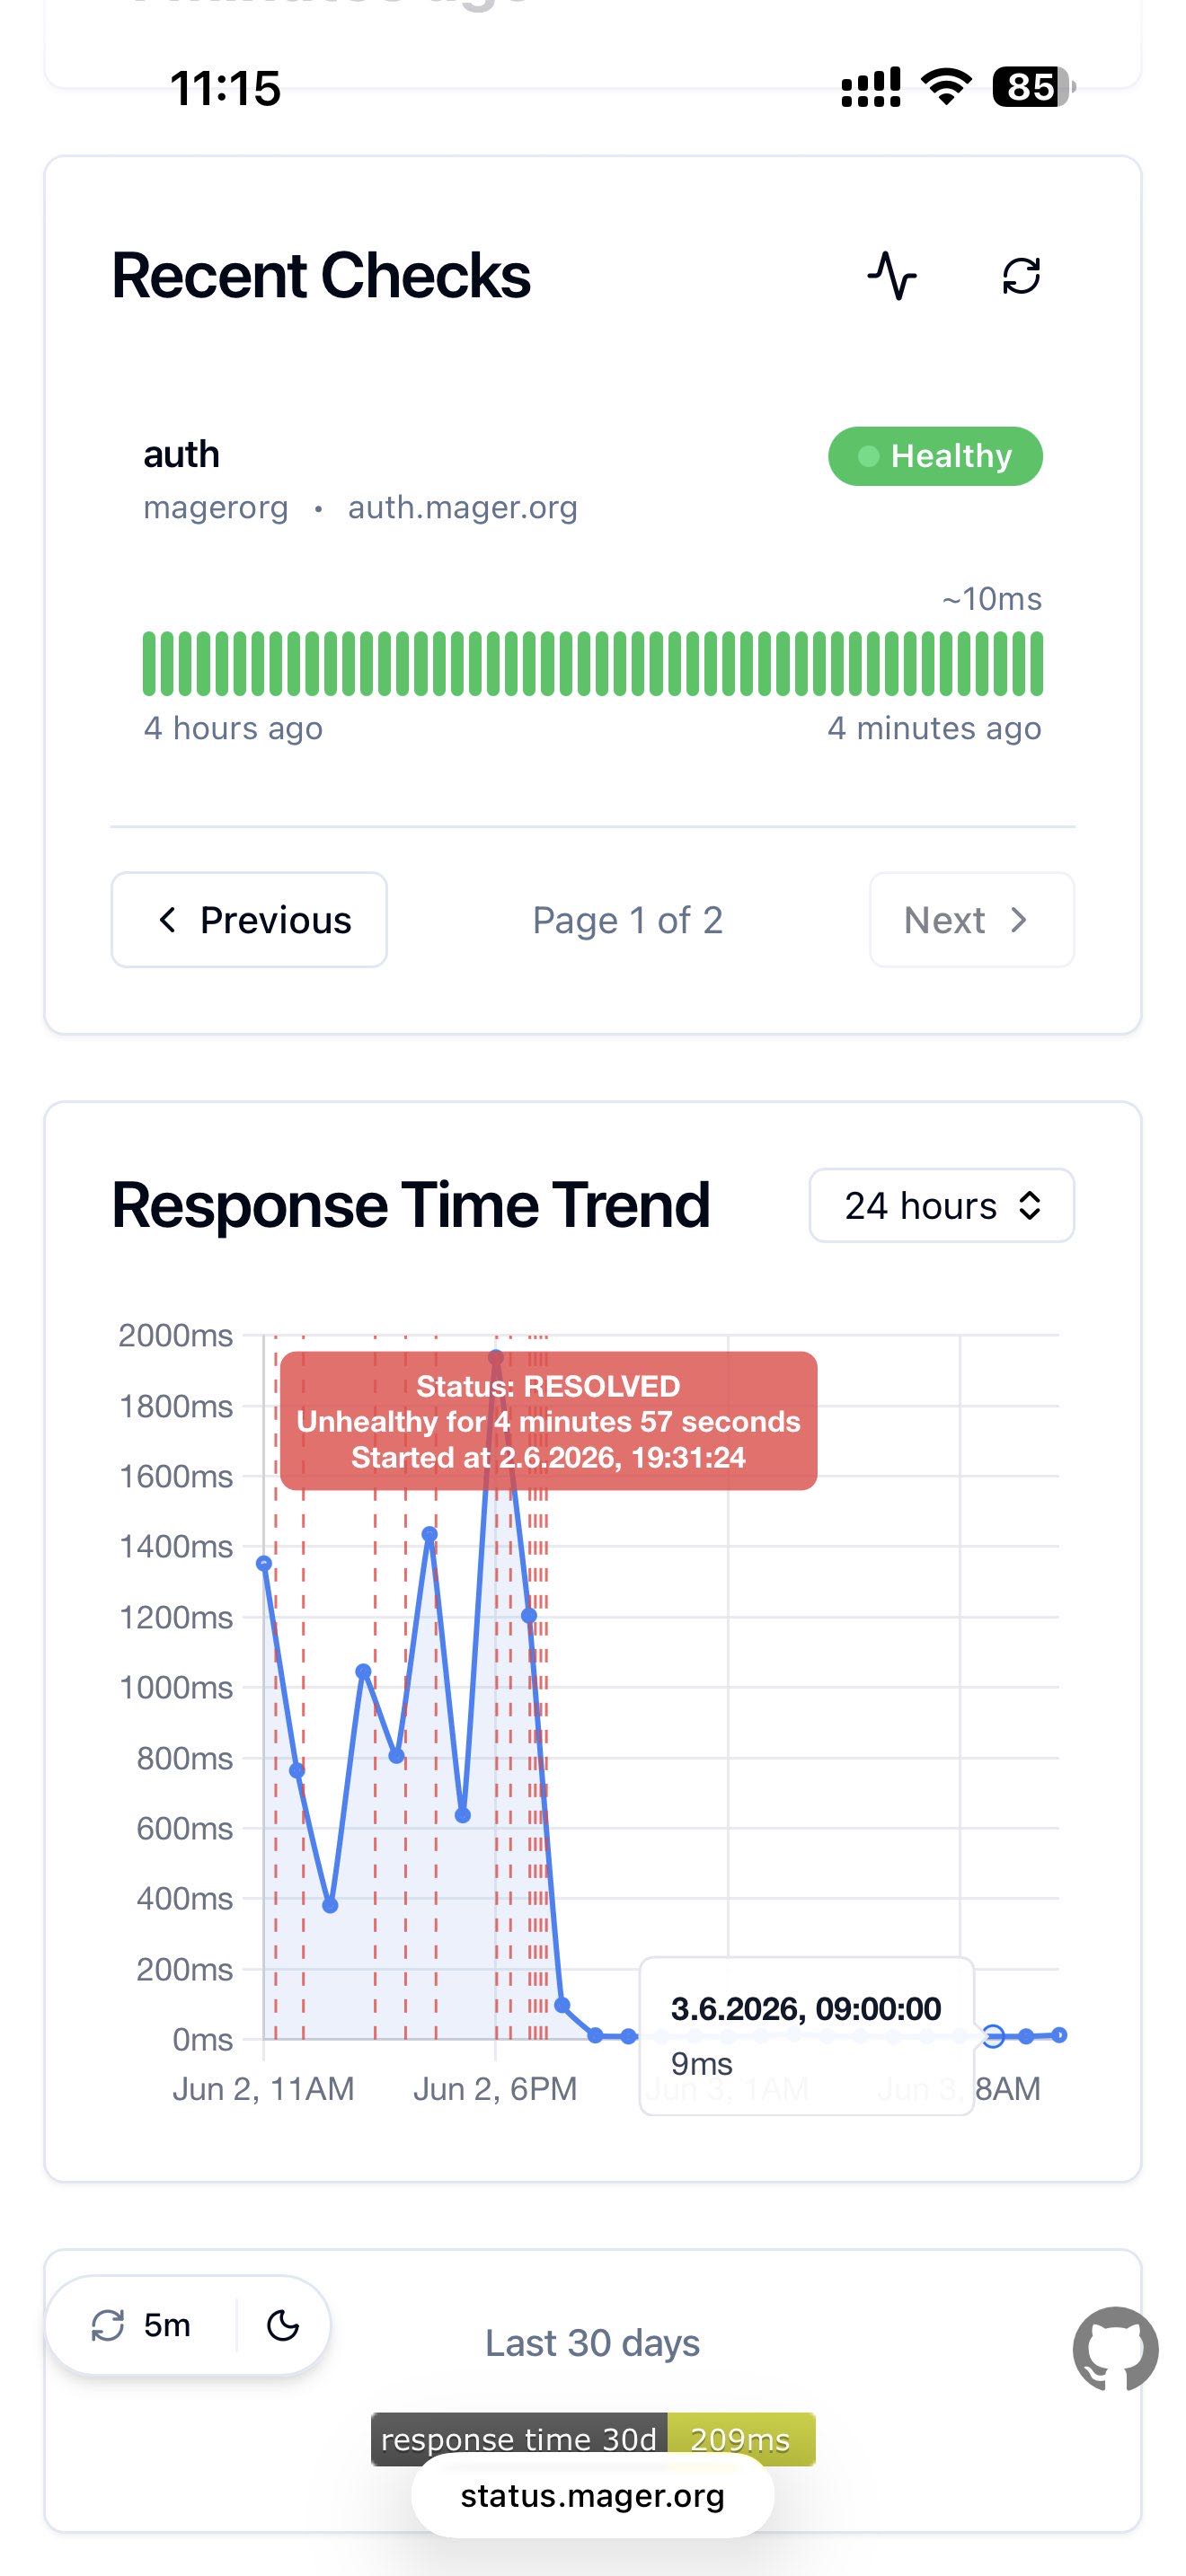The image size is (1186, 2576).
Task: Go to the Previous page
Action: [x=249, y=919]
